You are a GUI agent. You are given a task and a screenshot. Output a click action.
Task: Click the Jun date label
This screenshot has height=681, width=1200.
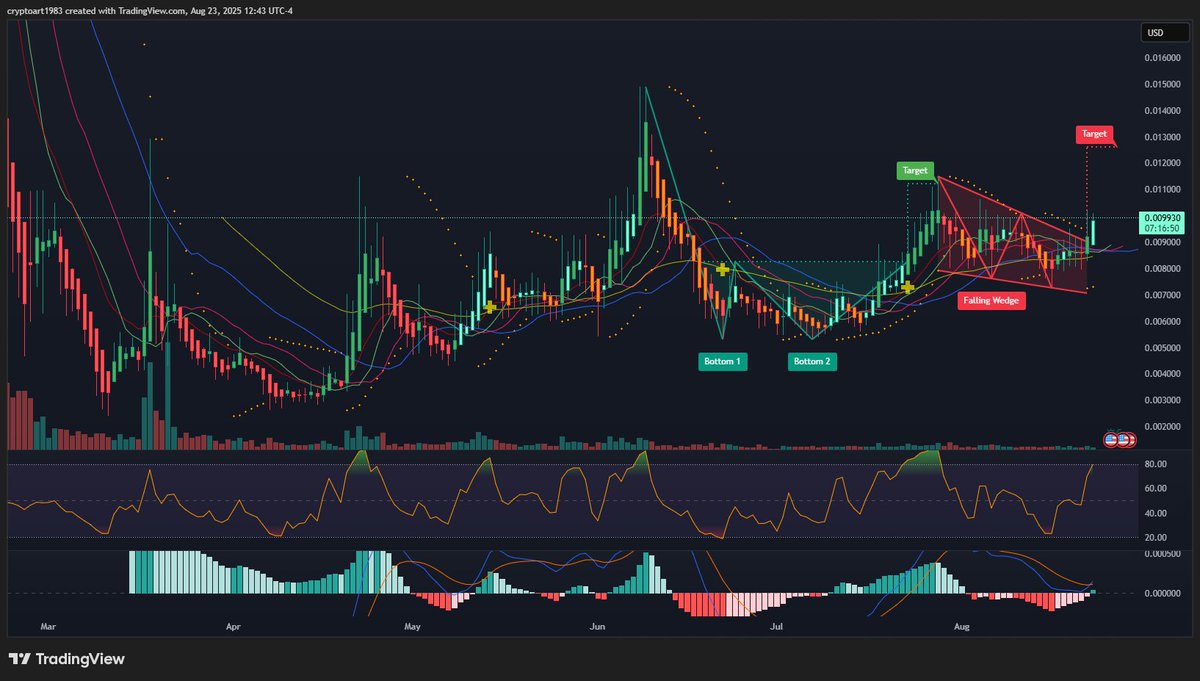pos(597,627)
